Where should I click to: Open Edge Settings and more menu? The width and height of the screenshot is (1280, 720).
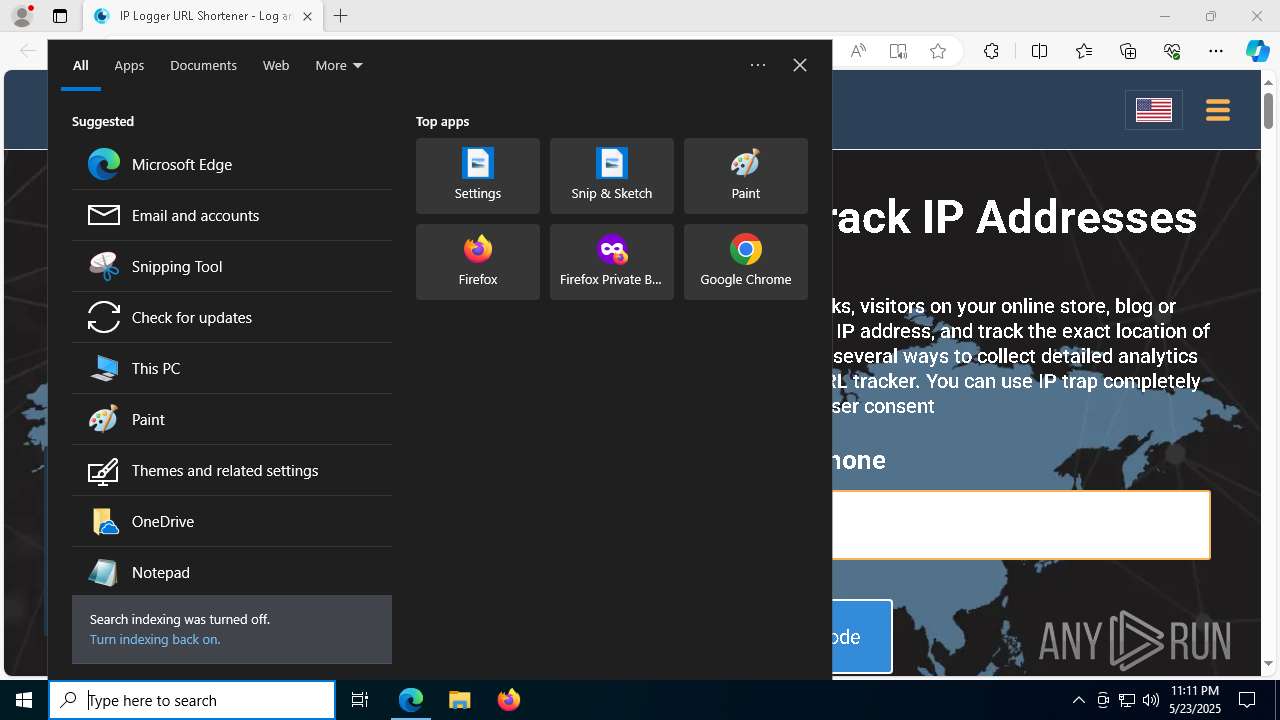1216,52
